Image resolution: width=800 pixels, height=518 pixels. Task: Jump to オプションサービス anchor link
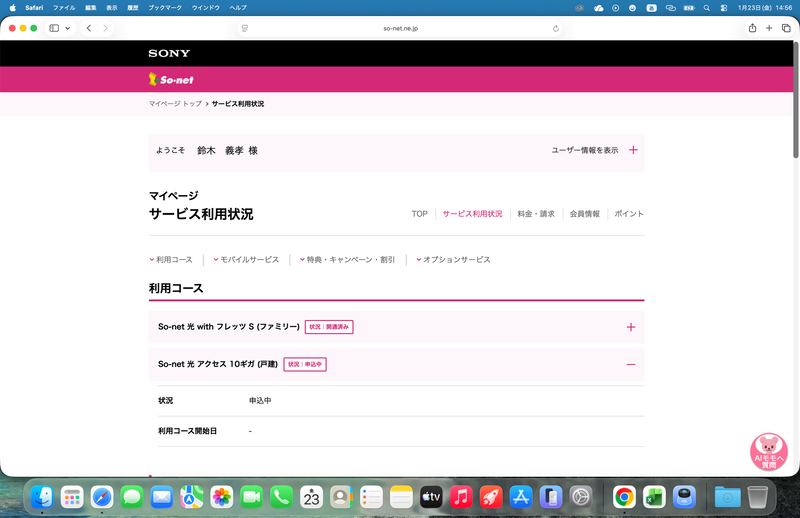(x=454, y=260)
